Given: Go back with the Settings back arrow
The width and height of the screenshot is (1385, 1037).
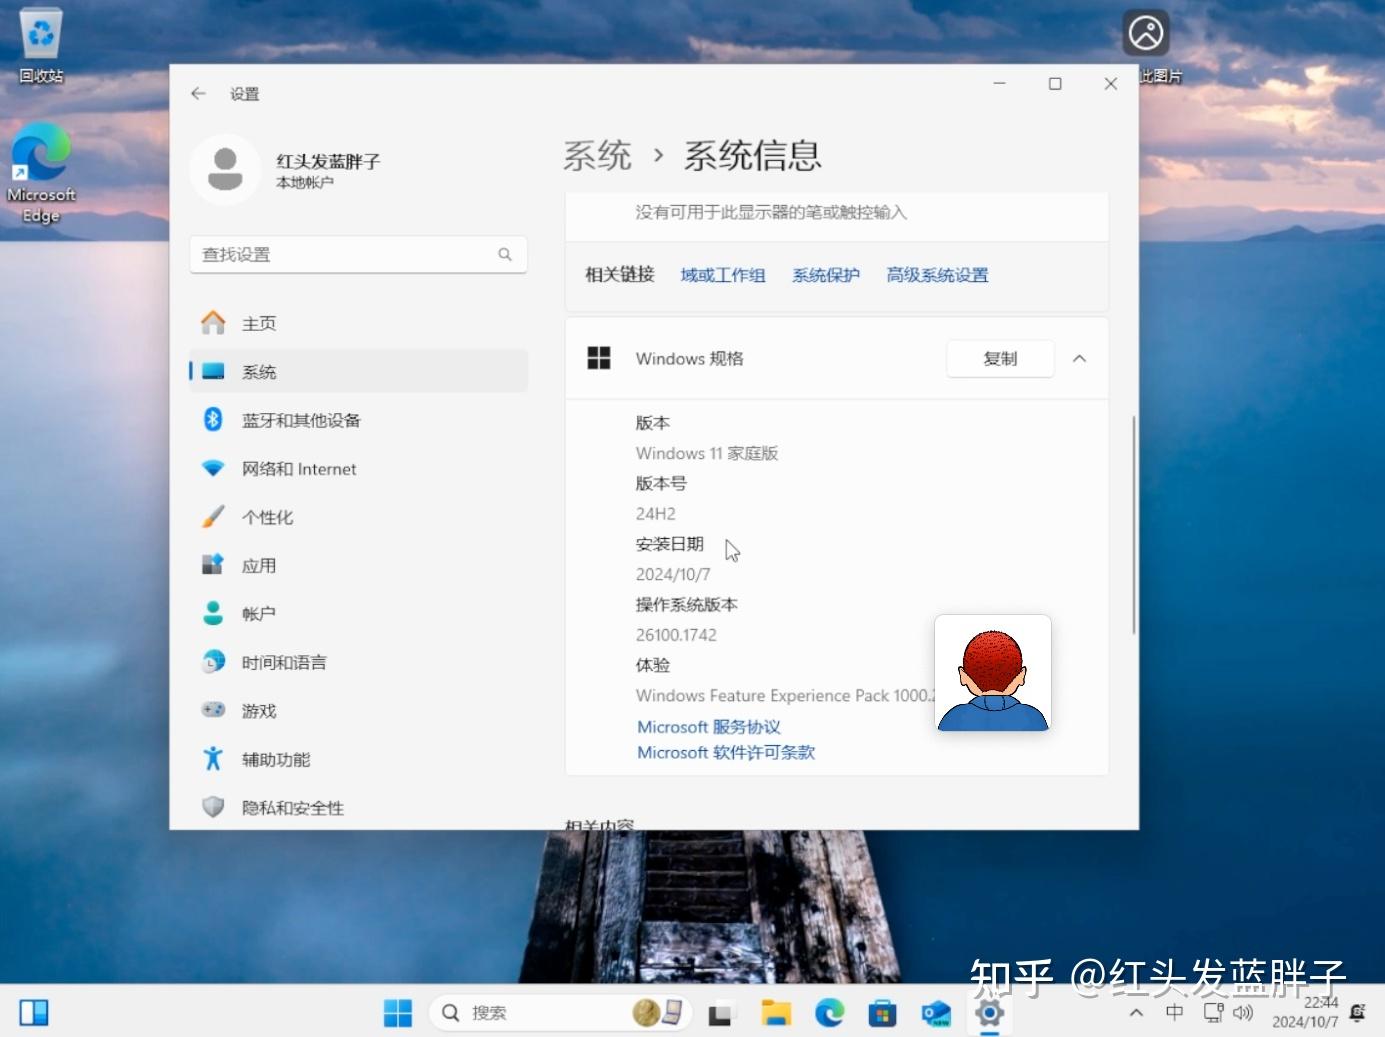Looking at the screenshot, I should (198, 93).
